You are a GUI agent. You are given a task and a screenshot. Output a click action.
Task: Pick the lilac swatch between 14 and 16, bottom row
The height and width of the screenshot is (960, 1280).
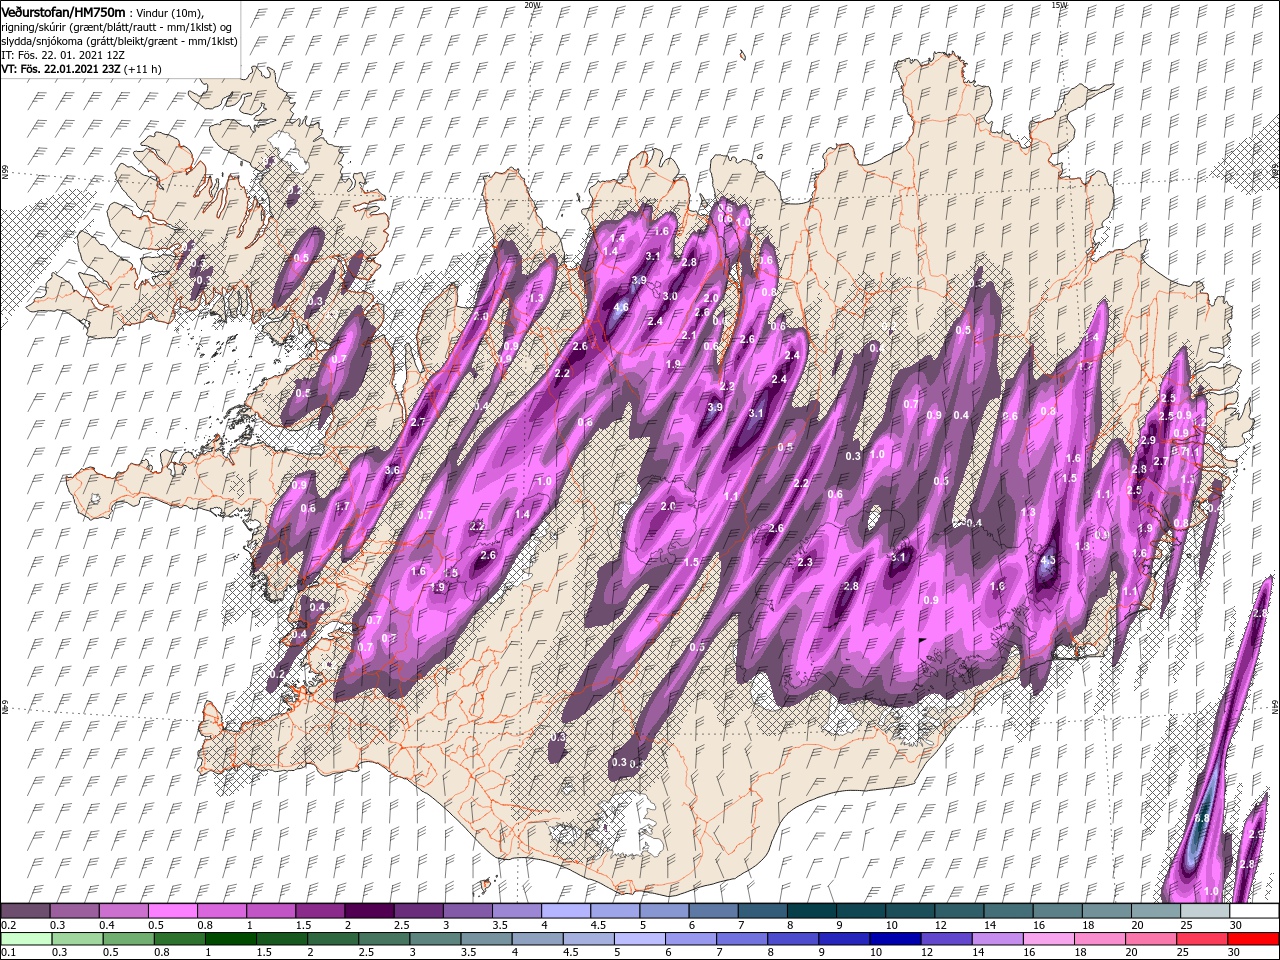coord(996,938)
